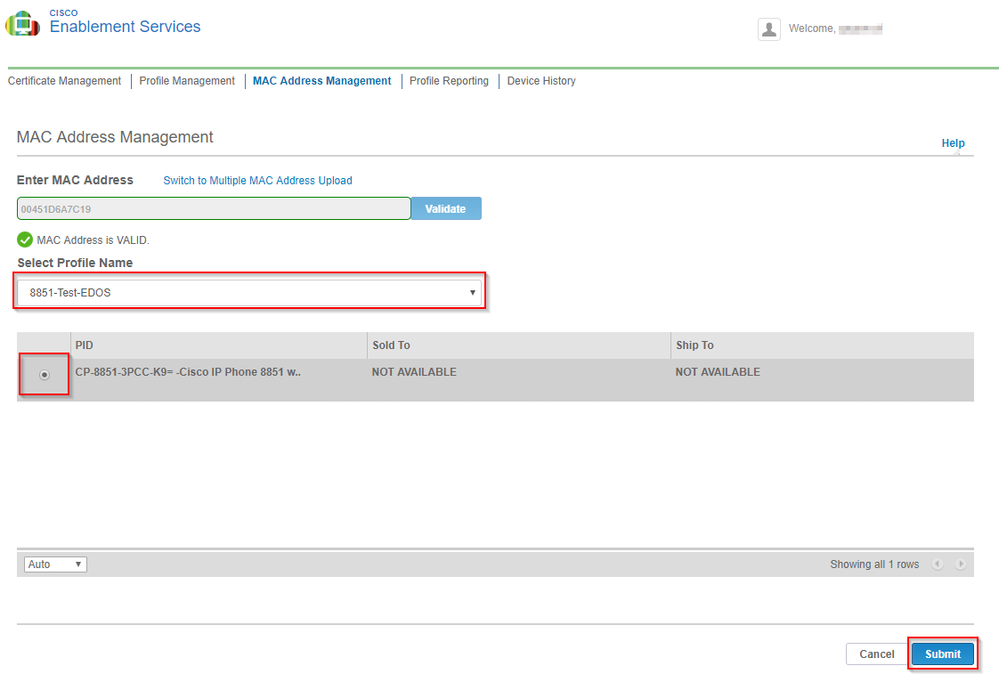
Task: Click the Submit button
Action: coord(942,654)
